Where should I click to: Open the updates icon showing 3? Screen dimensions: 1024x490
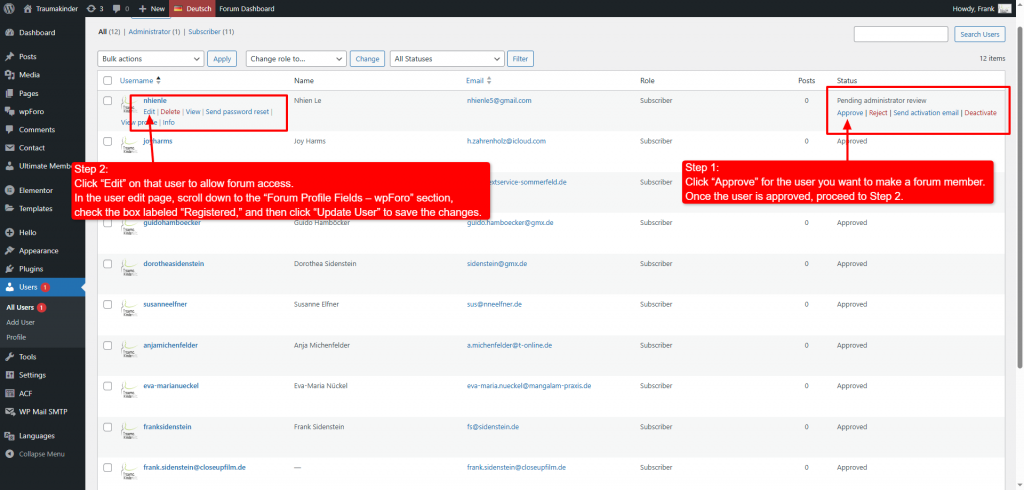click(91, 8)
